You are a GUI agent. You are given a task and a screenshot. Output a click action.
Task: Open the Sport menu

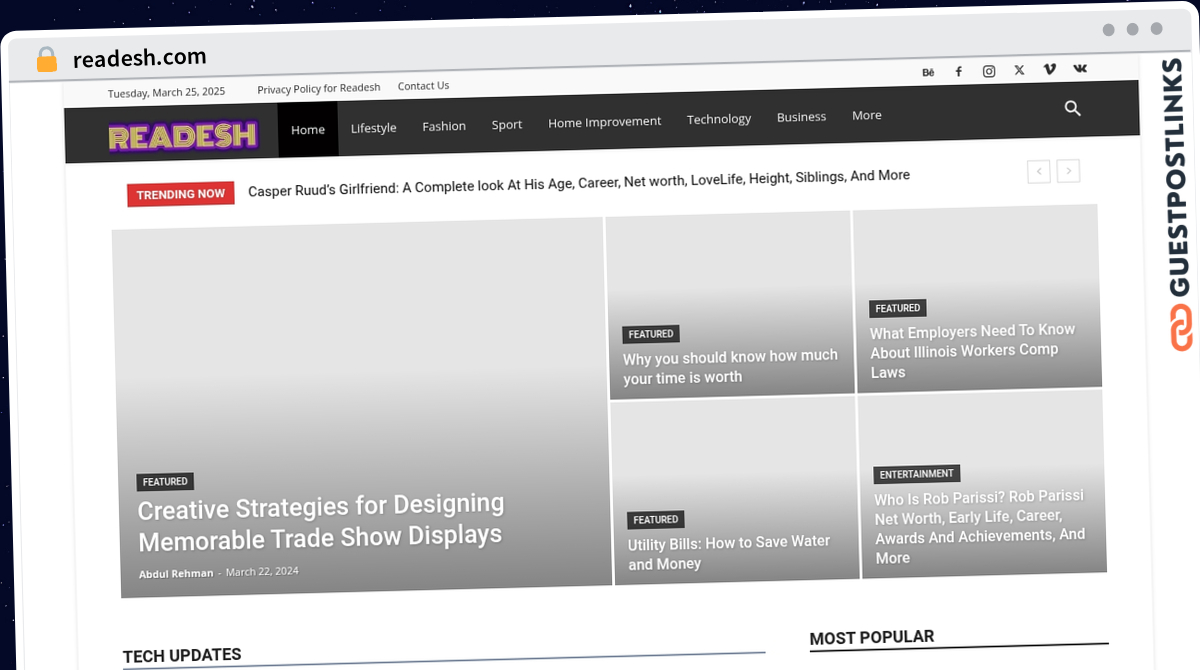507,125
